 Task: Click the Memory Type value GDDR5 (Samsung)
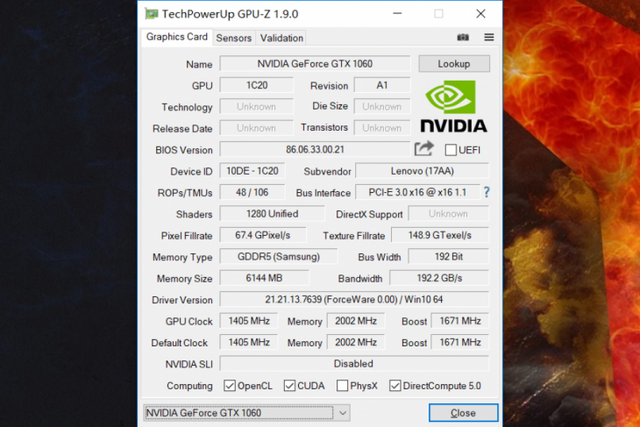click(x=279, y=257)
